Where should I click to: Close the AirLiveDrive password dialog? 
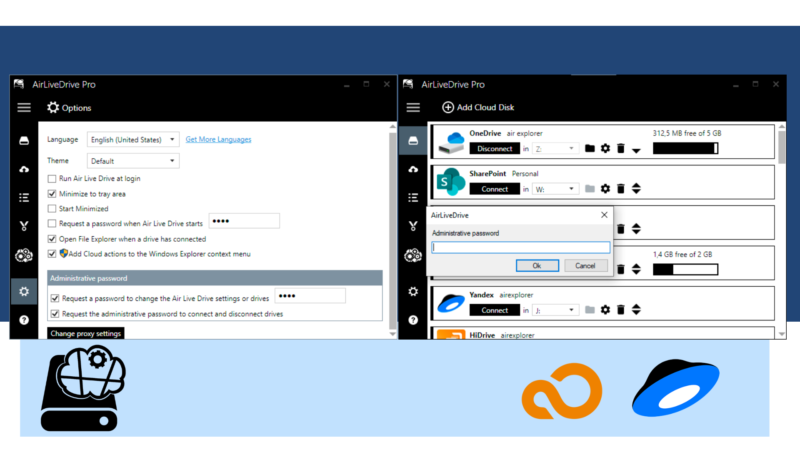[604, 215]
